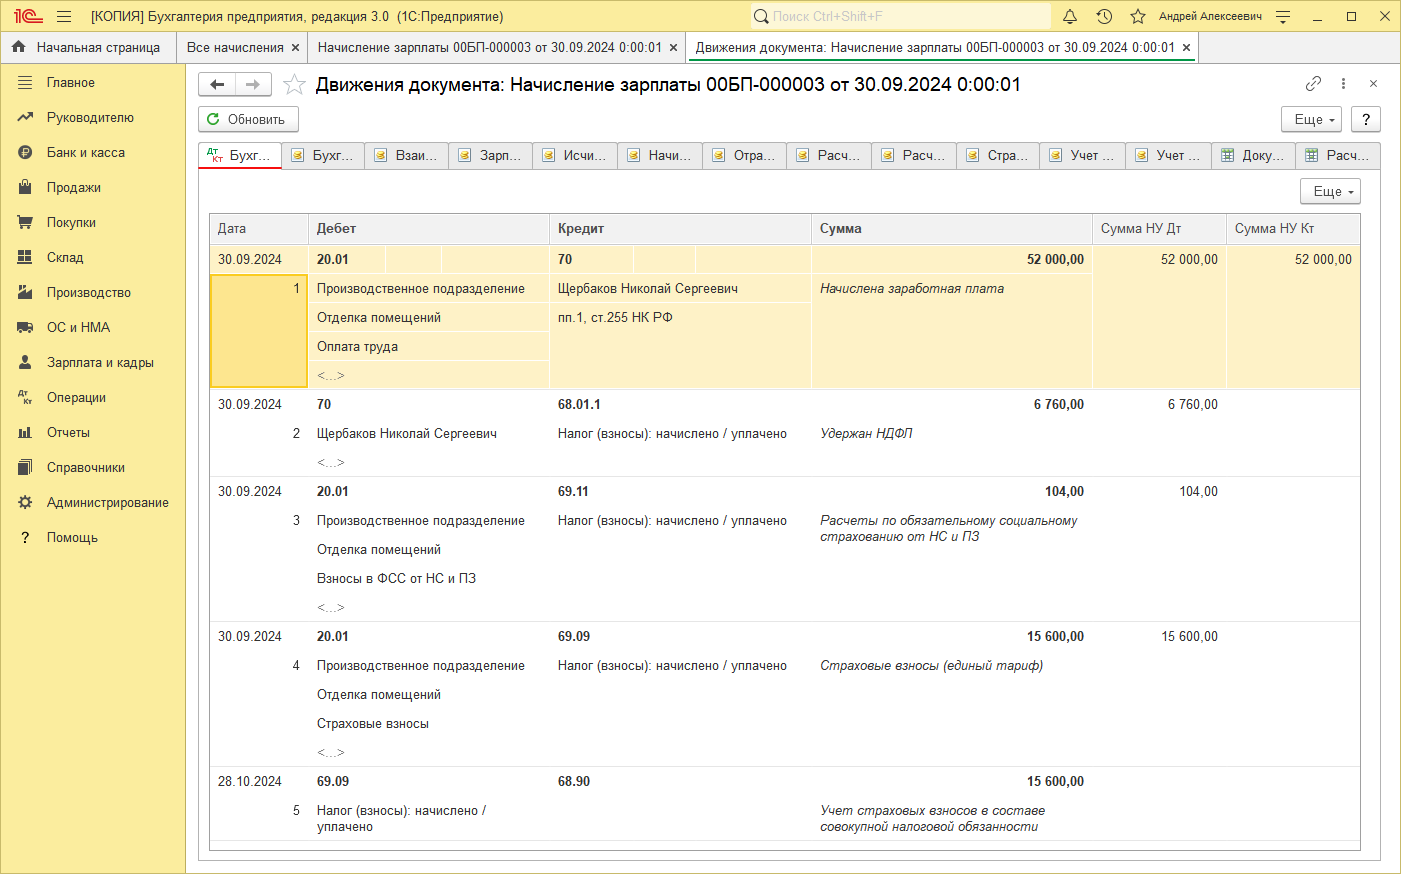Open Продажи section in sidebar

coord(92,188)
